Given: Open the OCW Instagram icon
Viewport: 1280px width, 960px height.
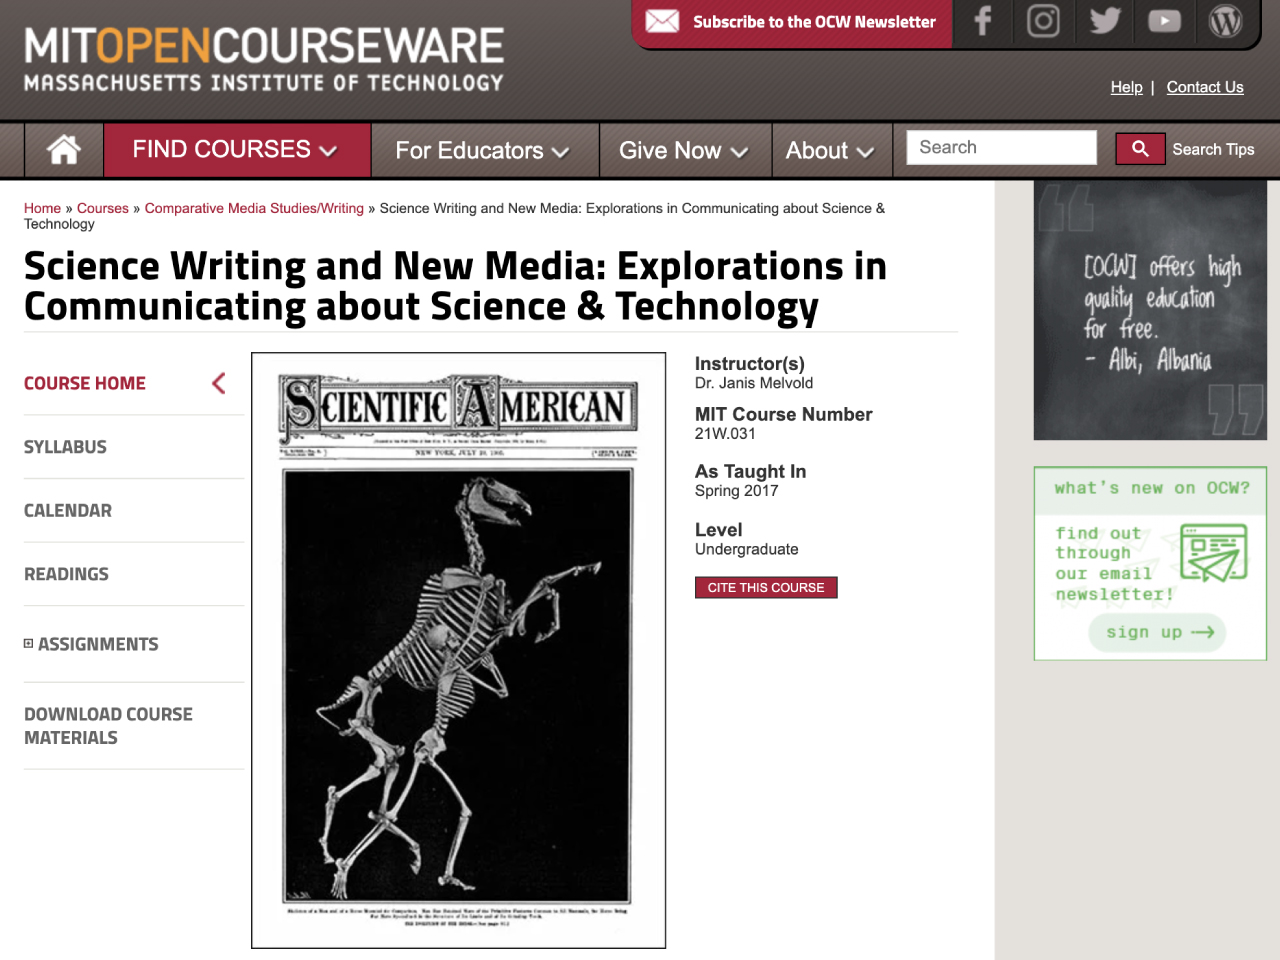Looking at the screenshot, I should click(x=1043, y=22).
